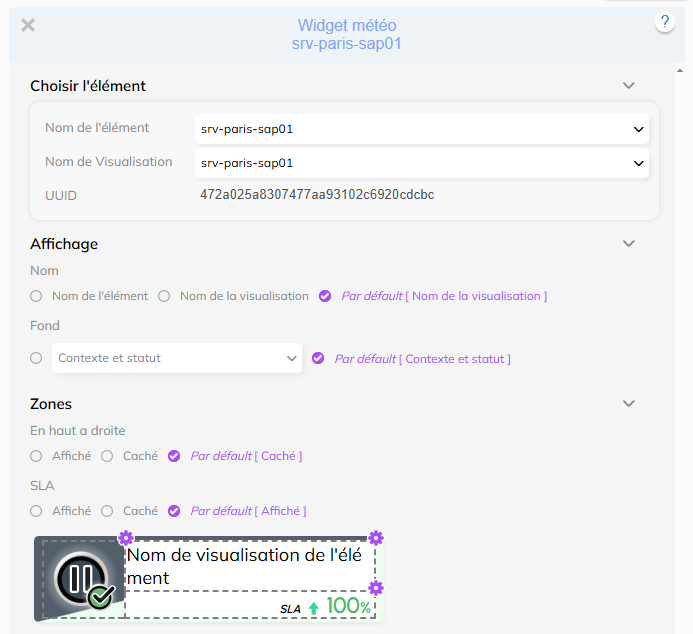
Task: Select 'Nom de l'élément' radio option
Action: pos(36,296)
